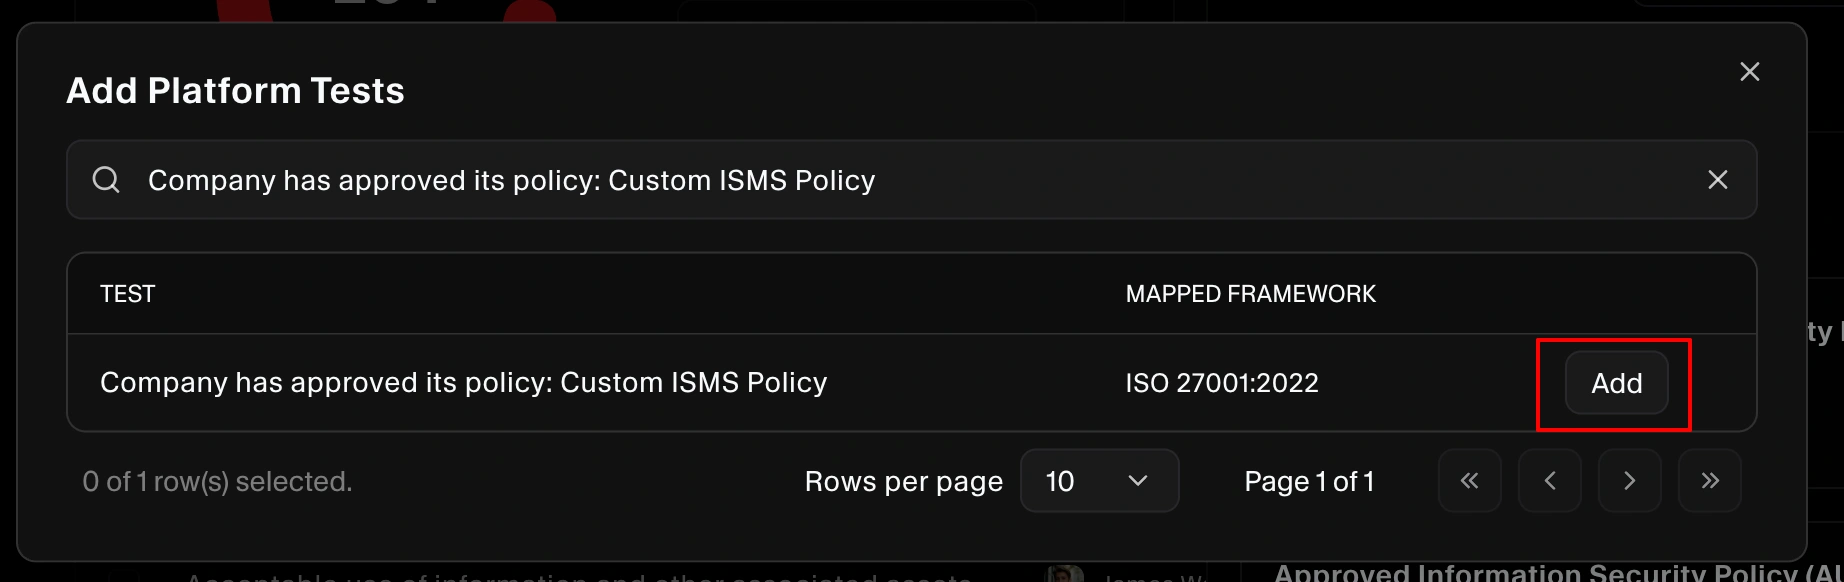
Task: Select the MAPPED FRAMEWORK column header
Action: click(1251, 293)
